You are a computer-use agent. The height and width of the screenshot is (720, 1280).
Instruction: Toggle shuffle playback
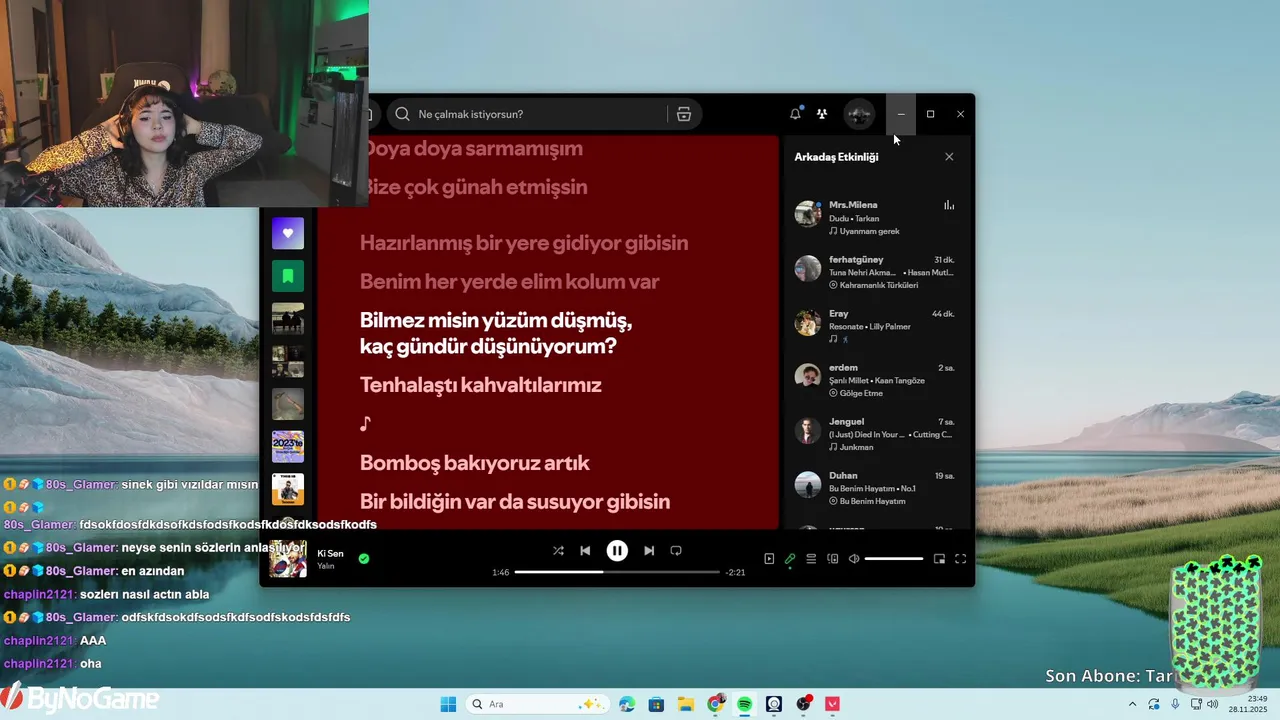[x=558, y=551]
